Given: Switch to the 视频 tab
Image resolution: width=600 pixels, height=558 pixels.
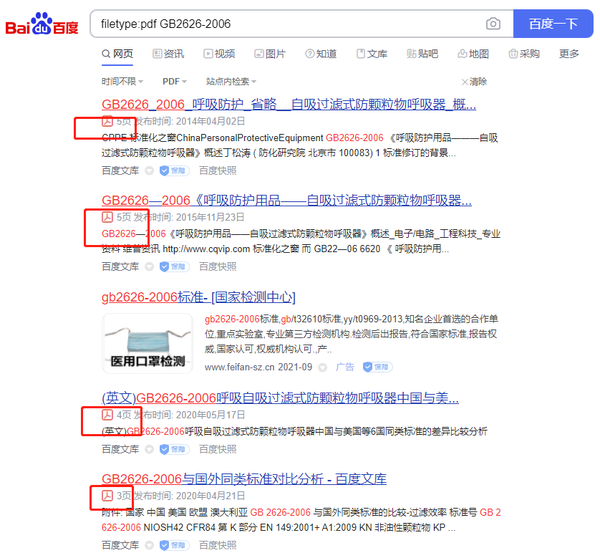Looking at the screenshot, I should pyautogui.click(x=219, y=54).
